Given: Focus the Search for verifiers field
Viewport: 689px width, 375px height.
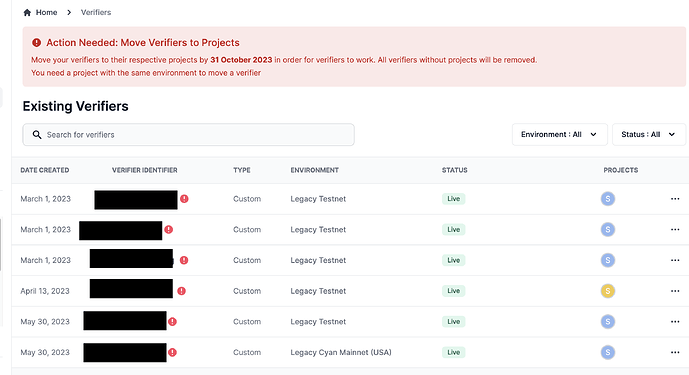Looking at the screenshot, I should (x=189, y=135).
